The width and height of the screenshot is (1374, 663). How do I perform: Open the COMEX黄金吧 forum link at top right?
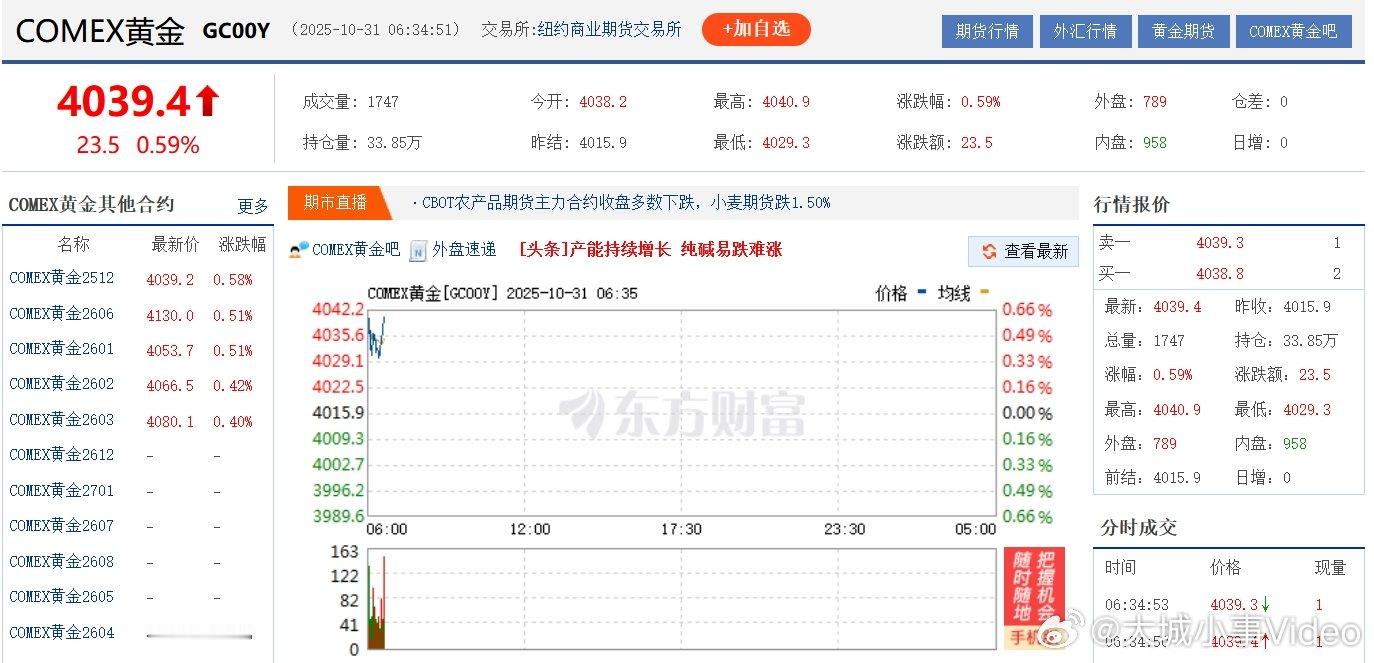[1294, 31]
